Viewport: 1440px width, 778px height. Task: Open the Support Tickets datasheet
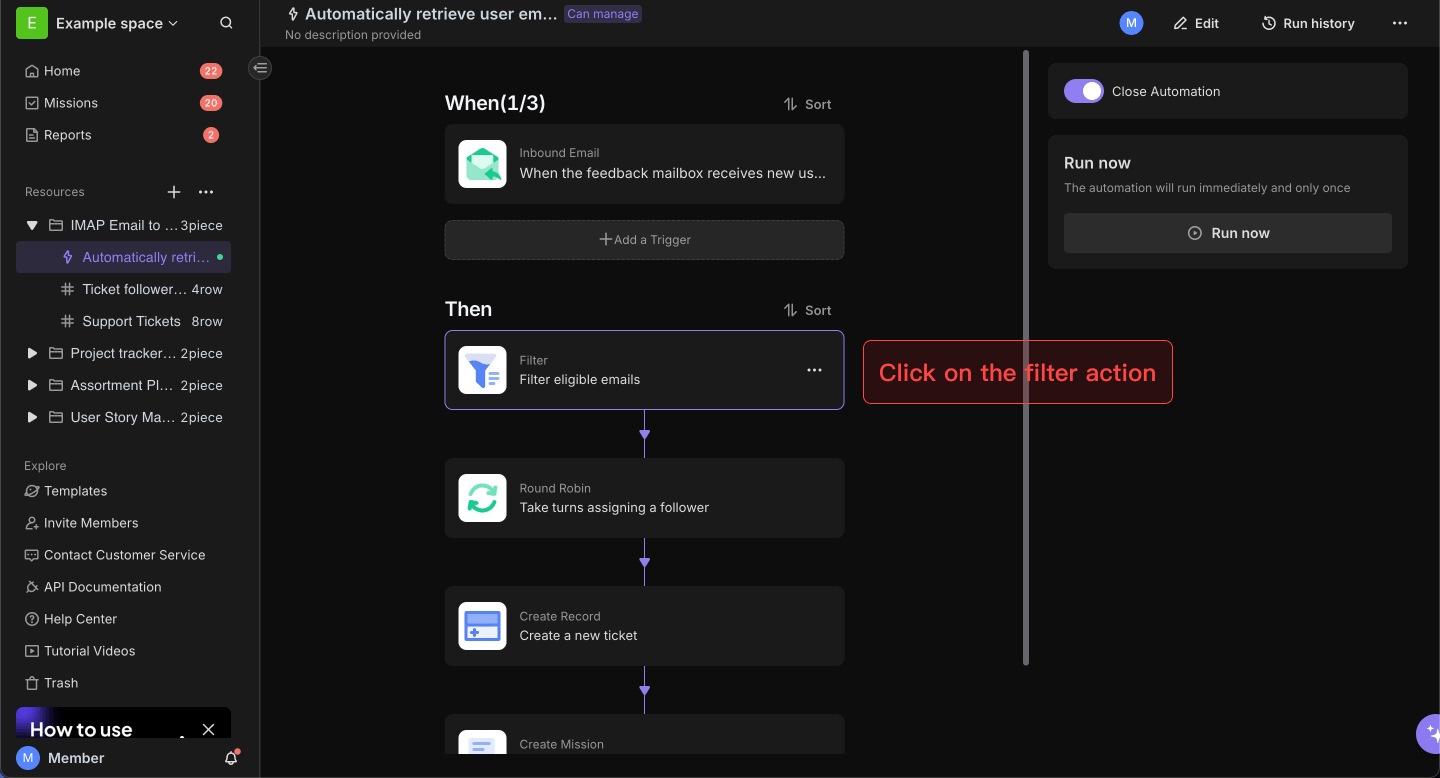[x=124, y=321]
